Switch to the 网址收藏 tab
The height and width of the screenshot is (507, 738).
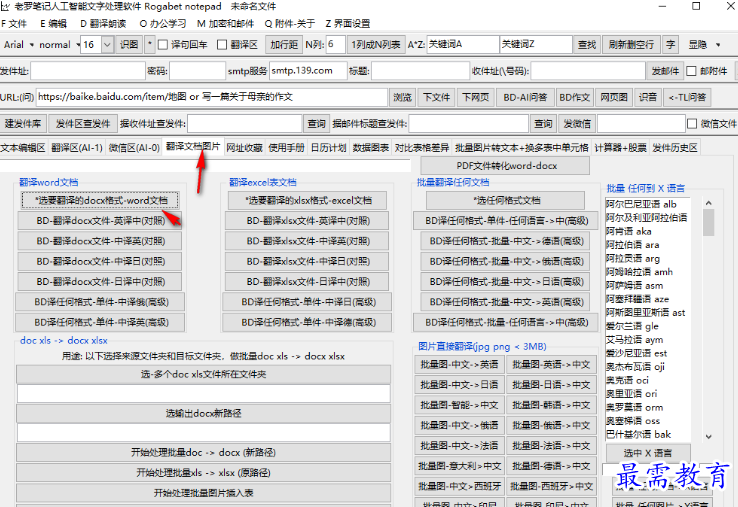[244, 148]
